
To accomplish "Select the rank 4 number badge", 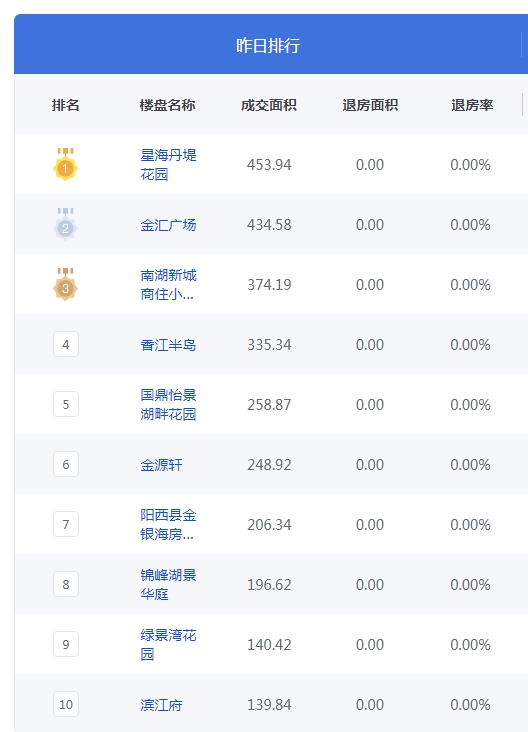I will pos(66,344).
